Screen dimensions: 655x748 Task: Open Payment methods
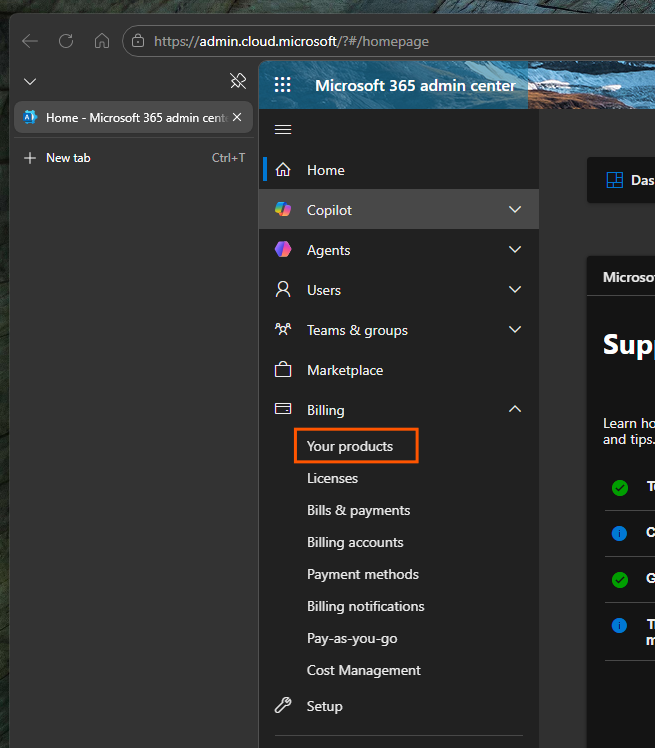coord(363,574)
